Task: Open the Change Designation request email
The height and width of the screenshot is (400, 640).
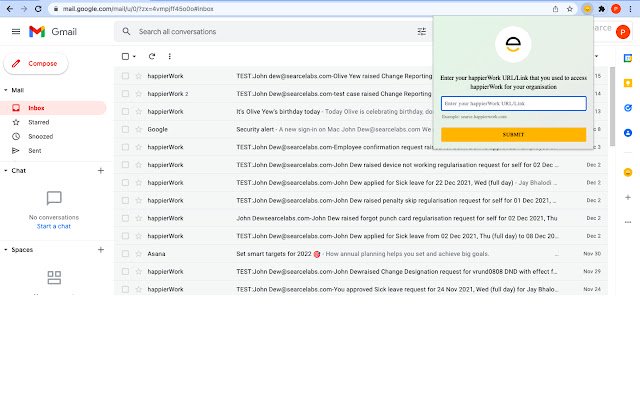Action: point(361,271)
